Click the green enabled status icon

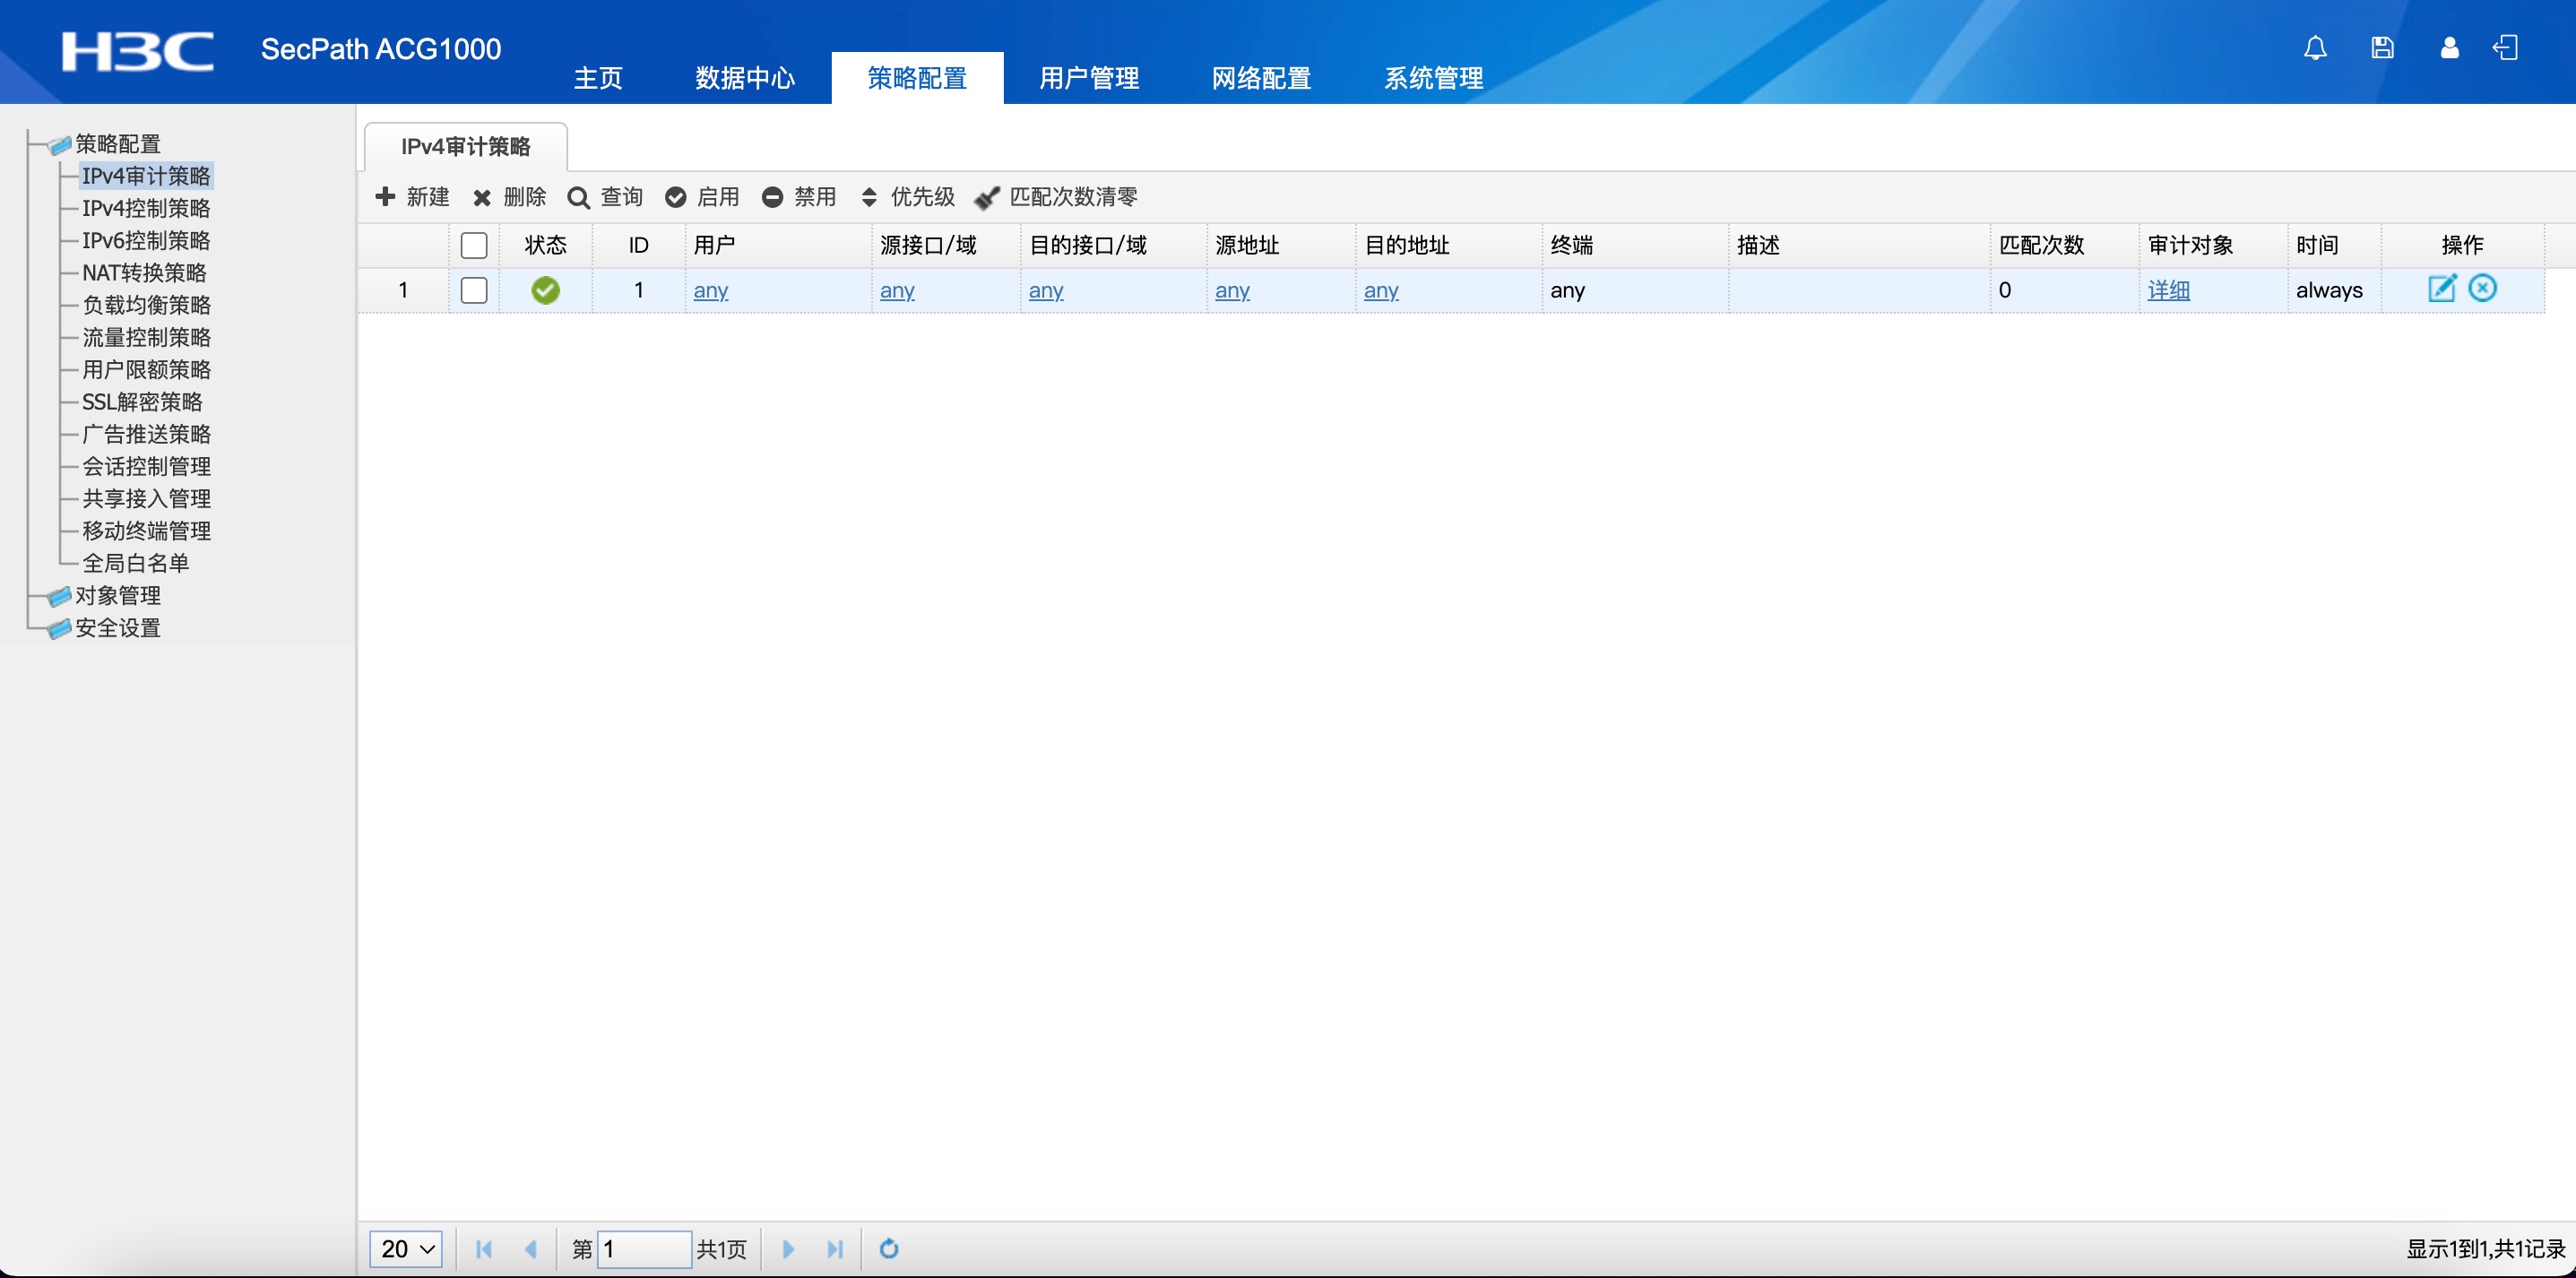pos(545,290)
